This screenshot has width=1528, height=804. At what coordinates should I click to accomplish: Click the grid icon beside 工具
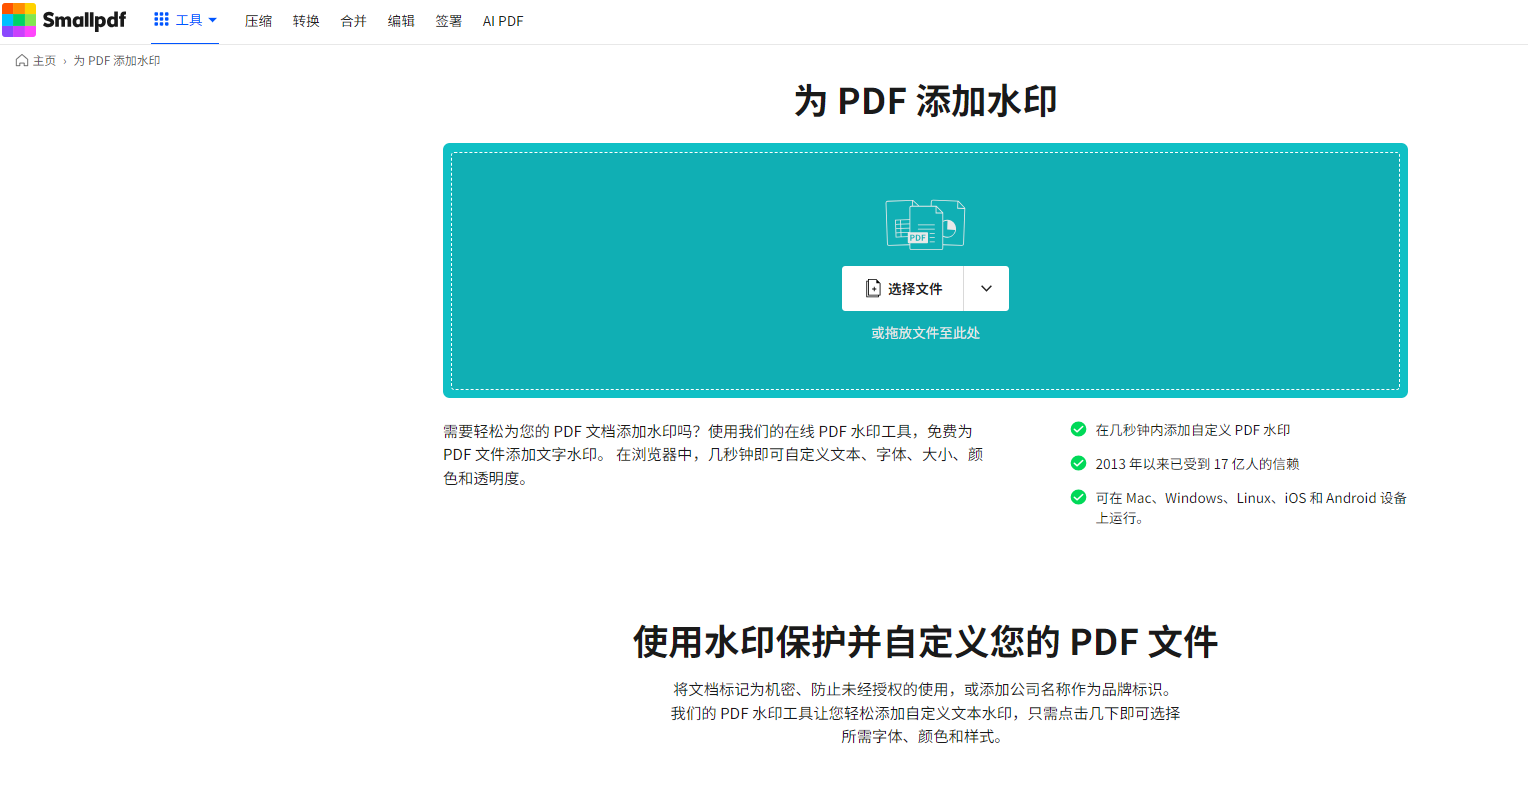click(161, 20)
